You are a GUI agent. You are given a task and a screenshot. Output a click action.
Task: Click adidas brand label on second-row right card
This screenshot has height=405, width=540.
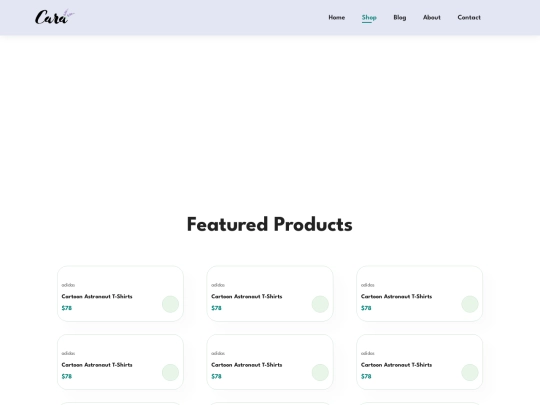[368, 353]
